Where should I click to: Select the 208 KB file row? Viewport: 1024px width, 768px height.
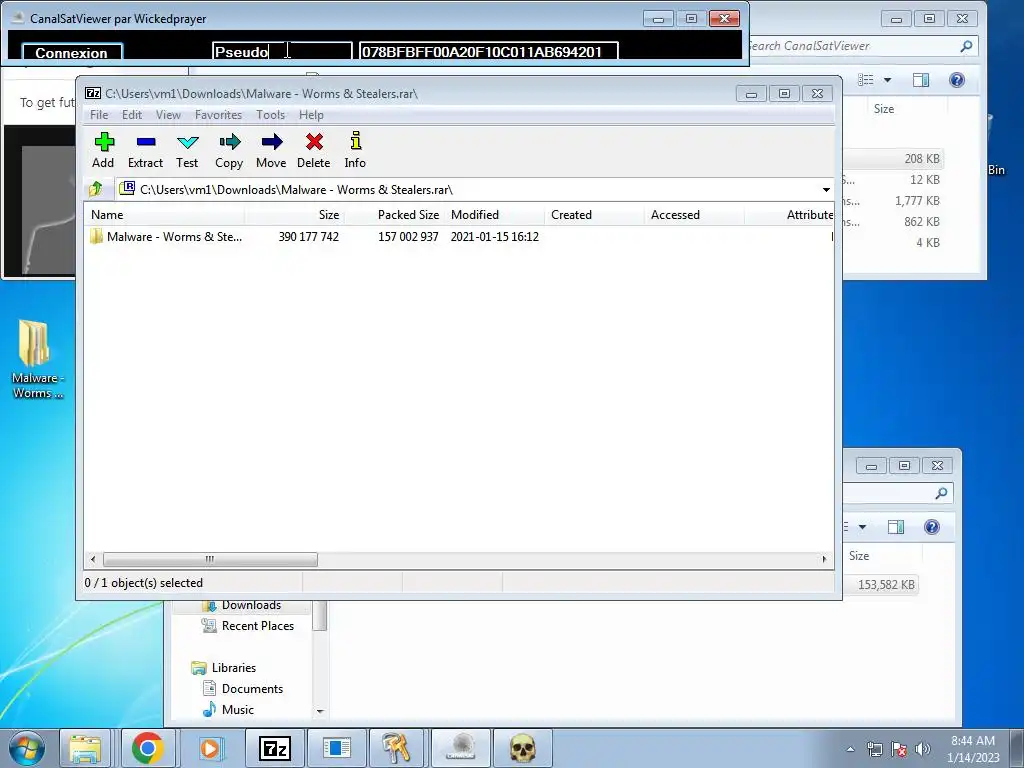893,159
